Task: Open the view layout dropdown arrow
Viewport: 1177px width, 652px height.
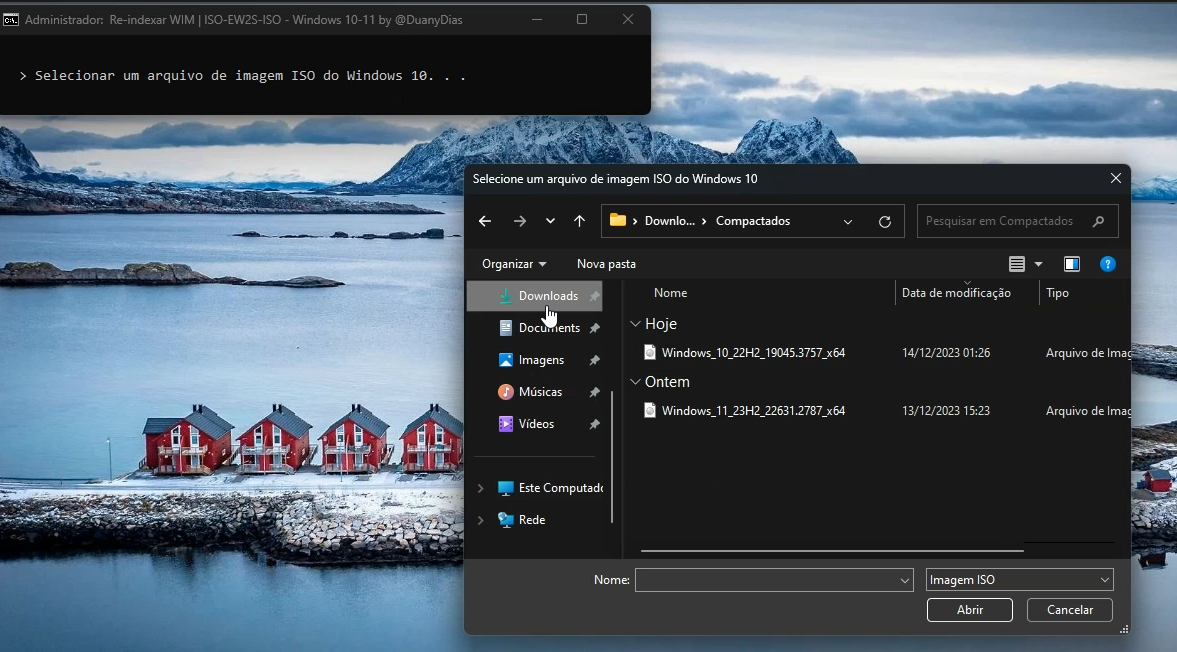Action: [1038, 263]
